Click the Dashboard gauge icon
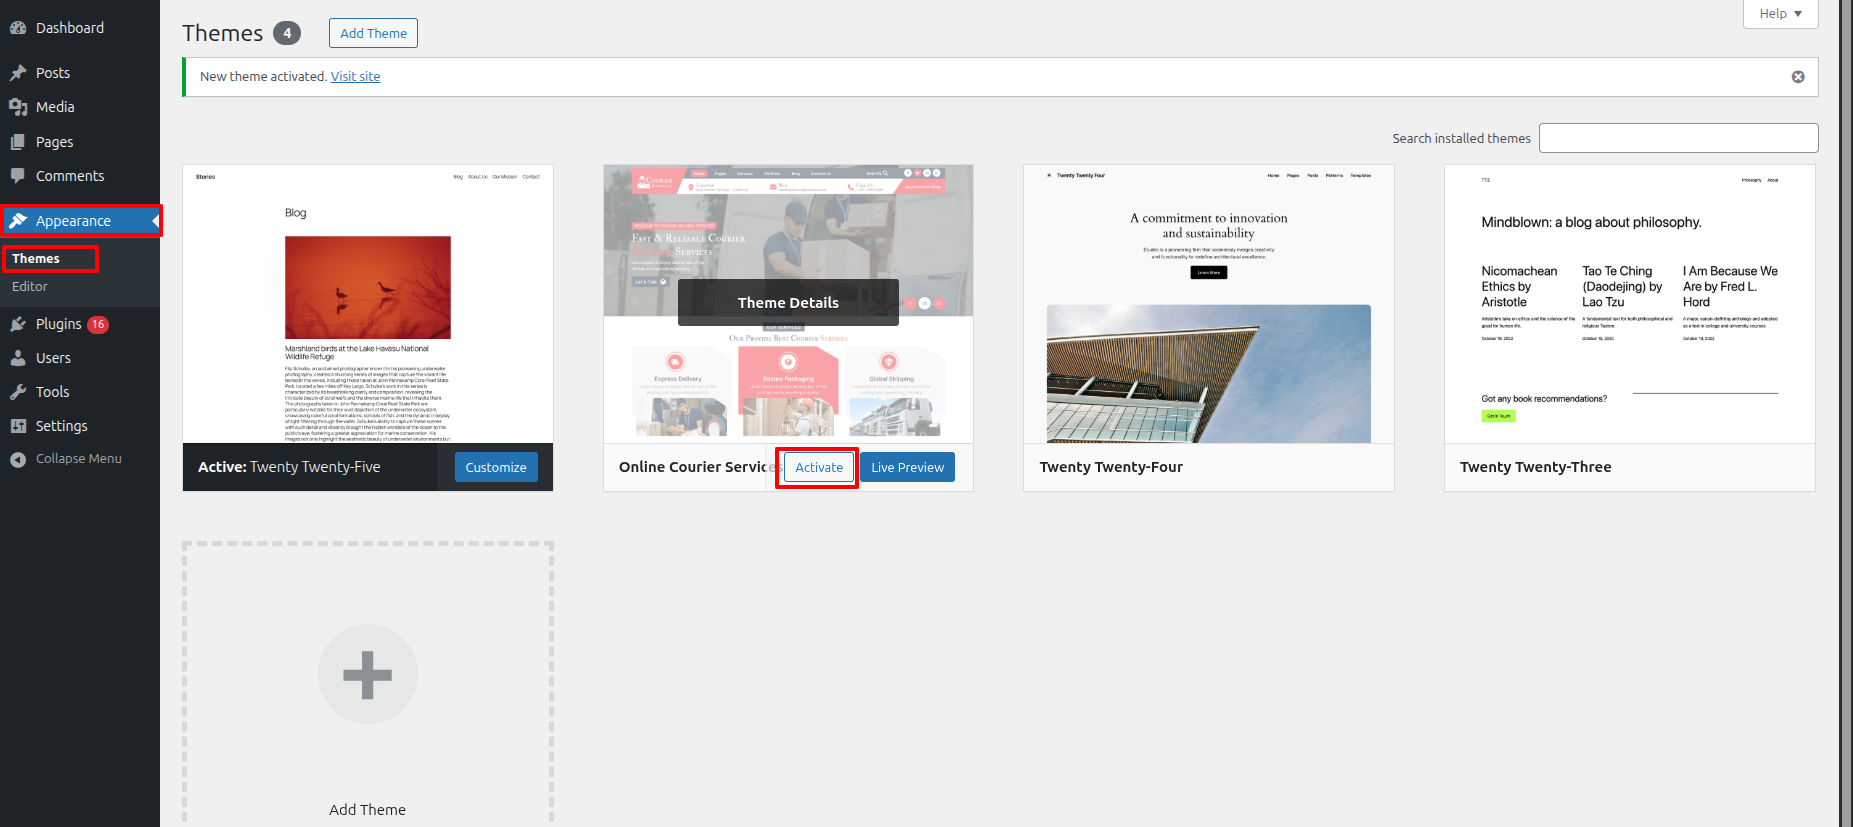The height and width of the screenshot is (827, 1853). pos(18,28)
